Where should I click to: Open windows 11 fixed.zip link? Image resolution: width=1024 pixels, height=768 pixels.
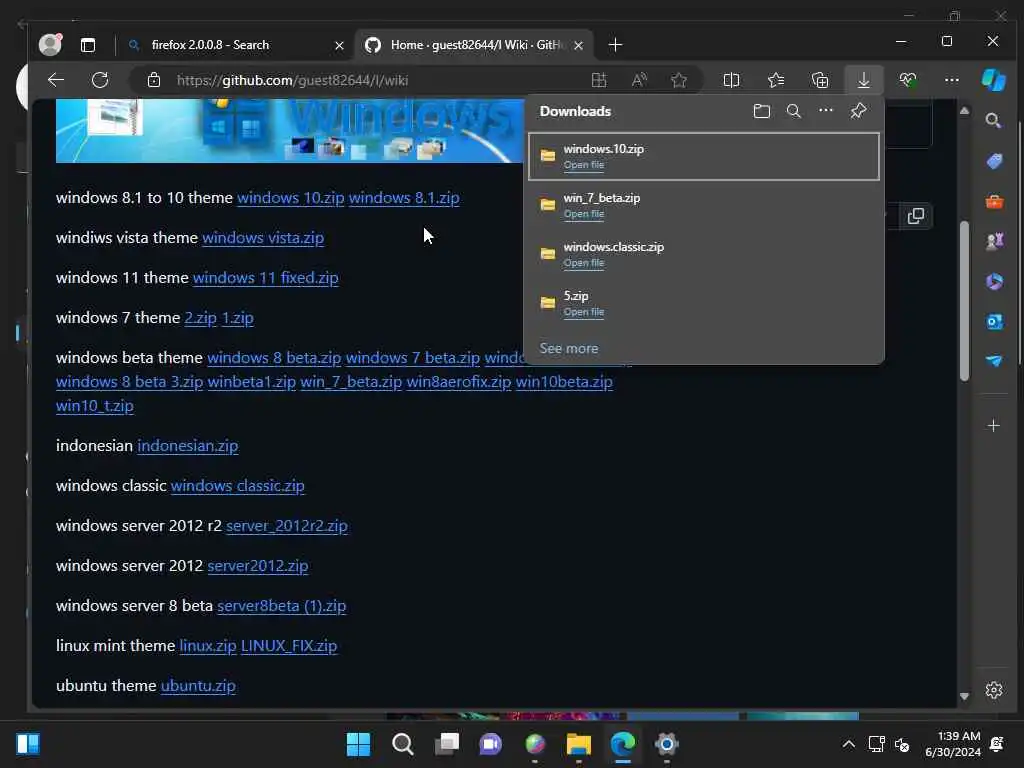tap(266, 278)
